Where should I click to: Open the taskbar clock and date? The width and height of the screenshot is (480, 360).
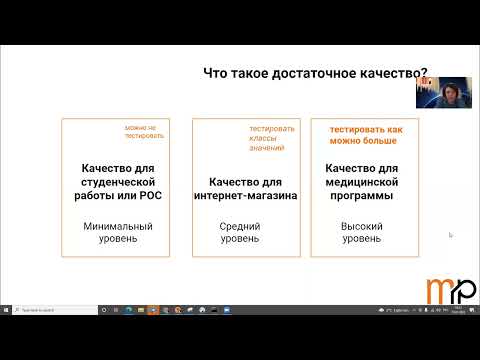point(458,310)
